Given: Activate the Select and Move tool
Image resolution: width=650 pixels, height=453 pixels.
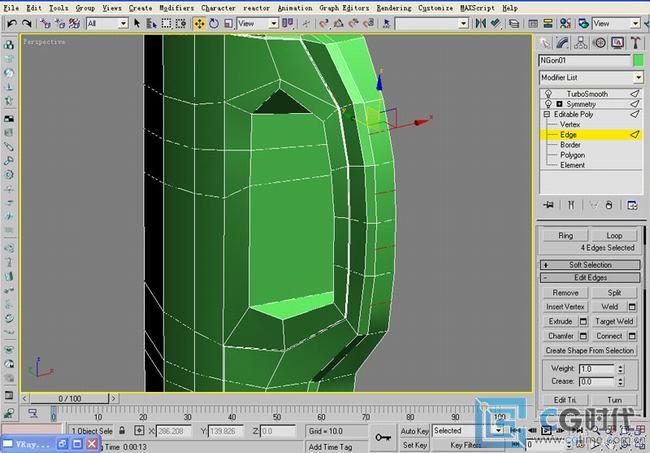Looking at the screenshot, I should click(x=199, y=24).
